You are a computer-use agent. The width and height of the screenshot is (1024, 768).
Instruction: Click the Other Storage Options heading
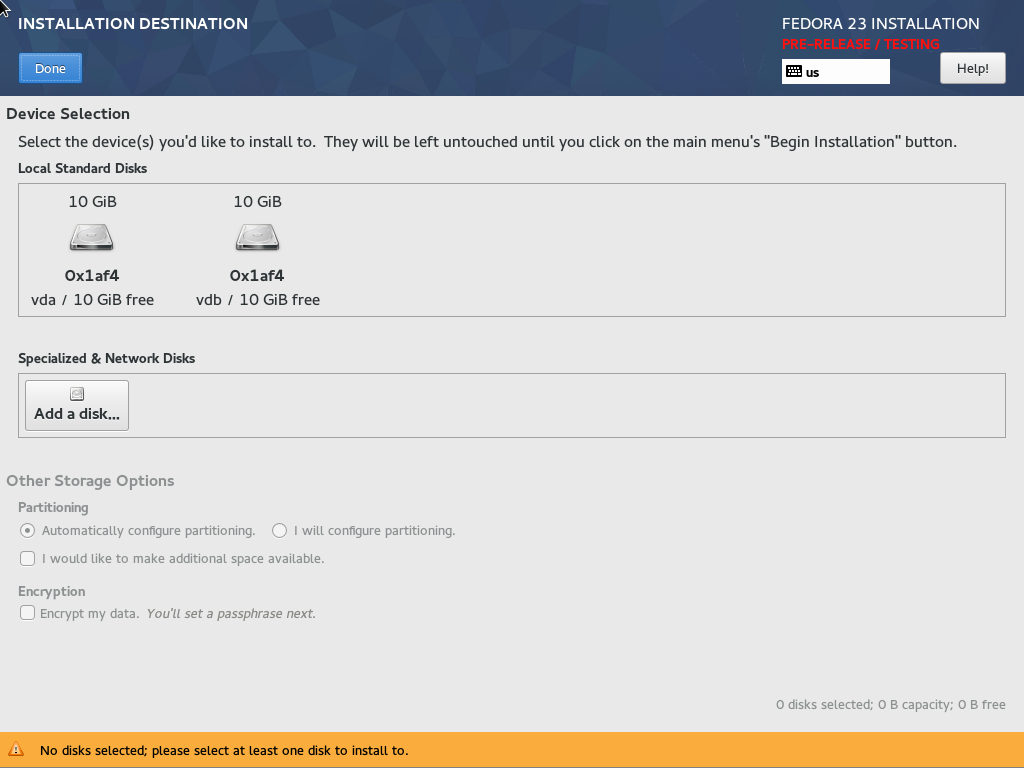point(90,481)
